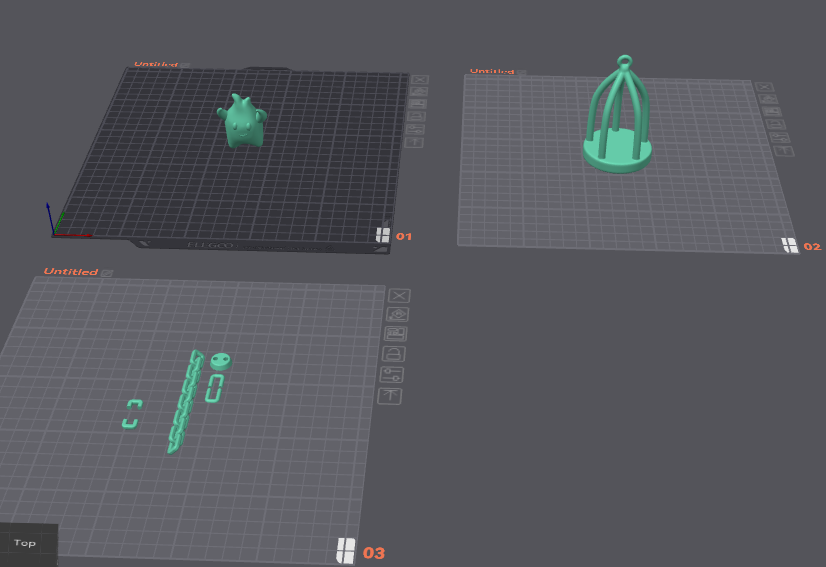The image size is (826, 567).
Task: Auto-orient objects on plate 01
Action: (419, 92)
